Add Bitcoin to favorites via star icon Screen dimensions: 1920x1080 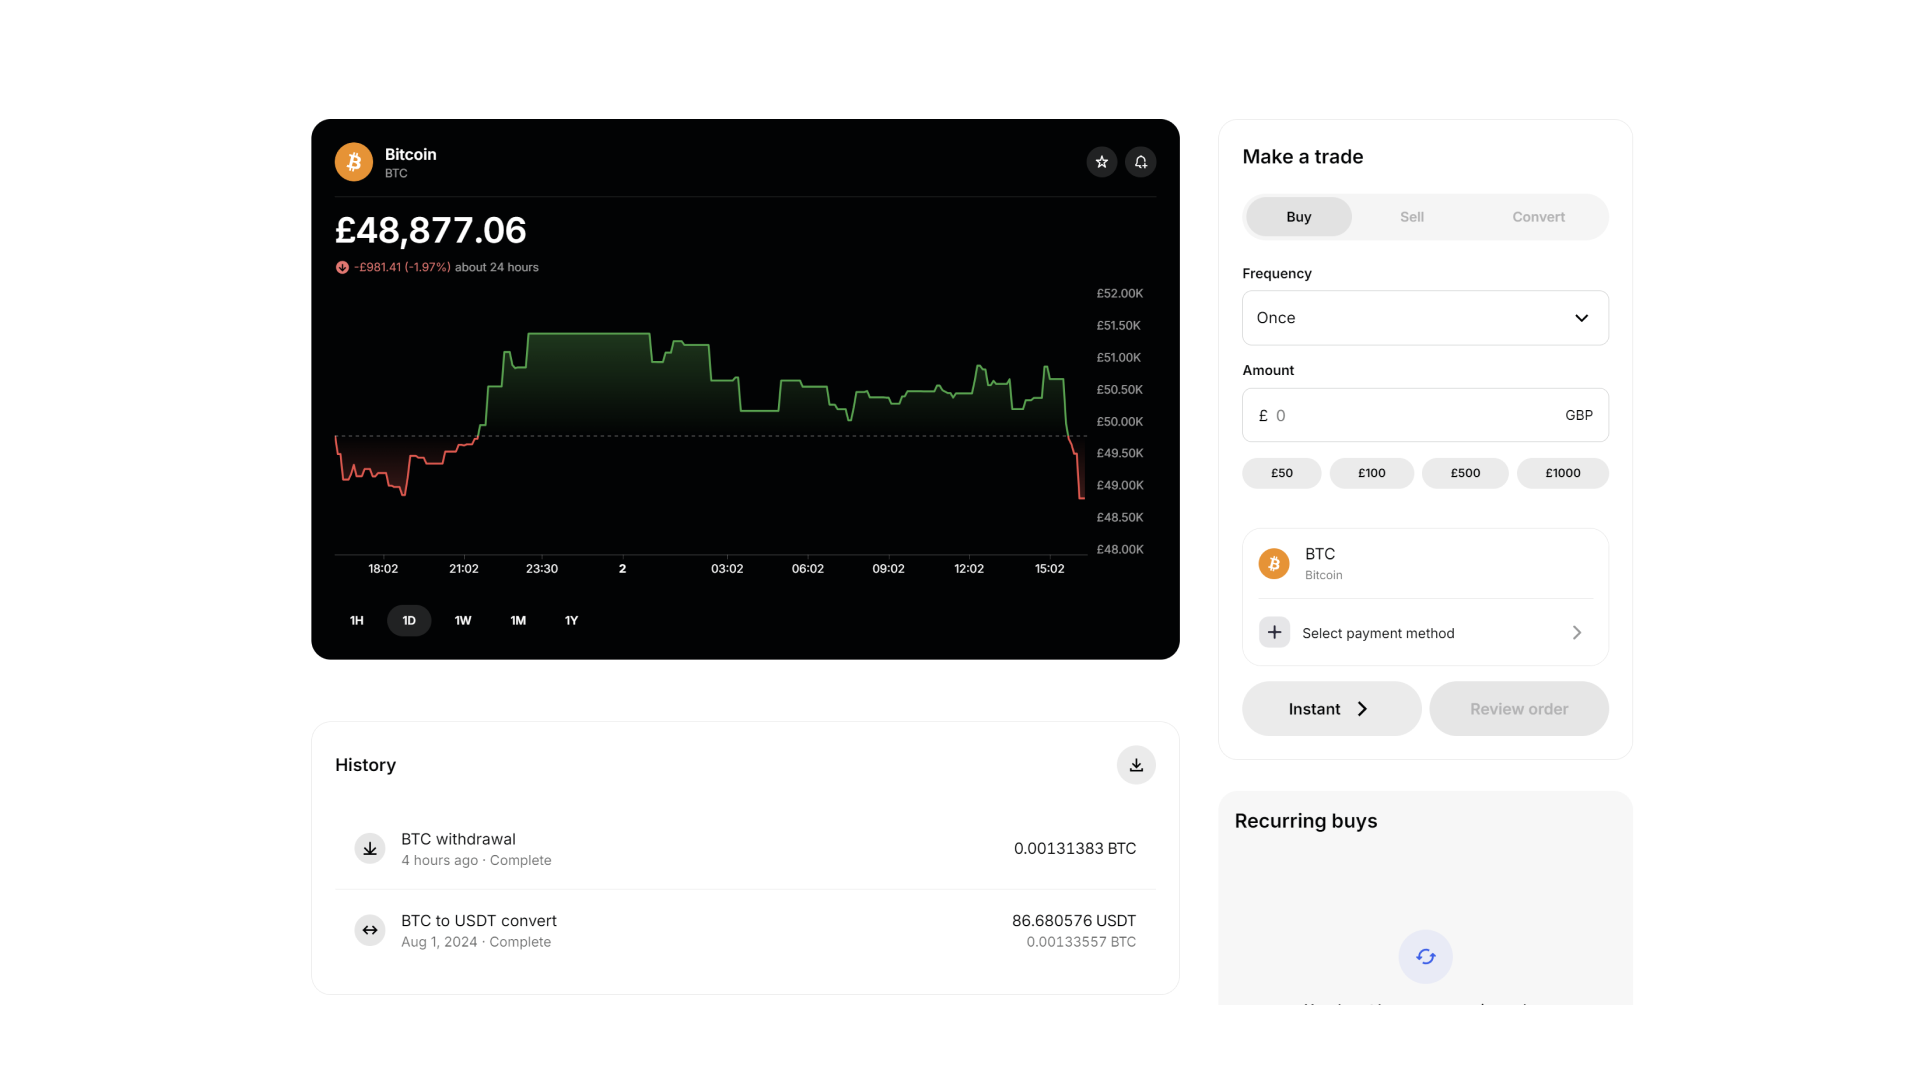coord(1101,161)
